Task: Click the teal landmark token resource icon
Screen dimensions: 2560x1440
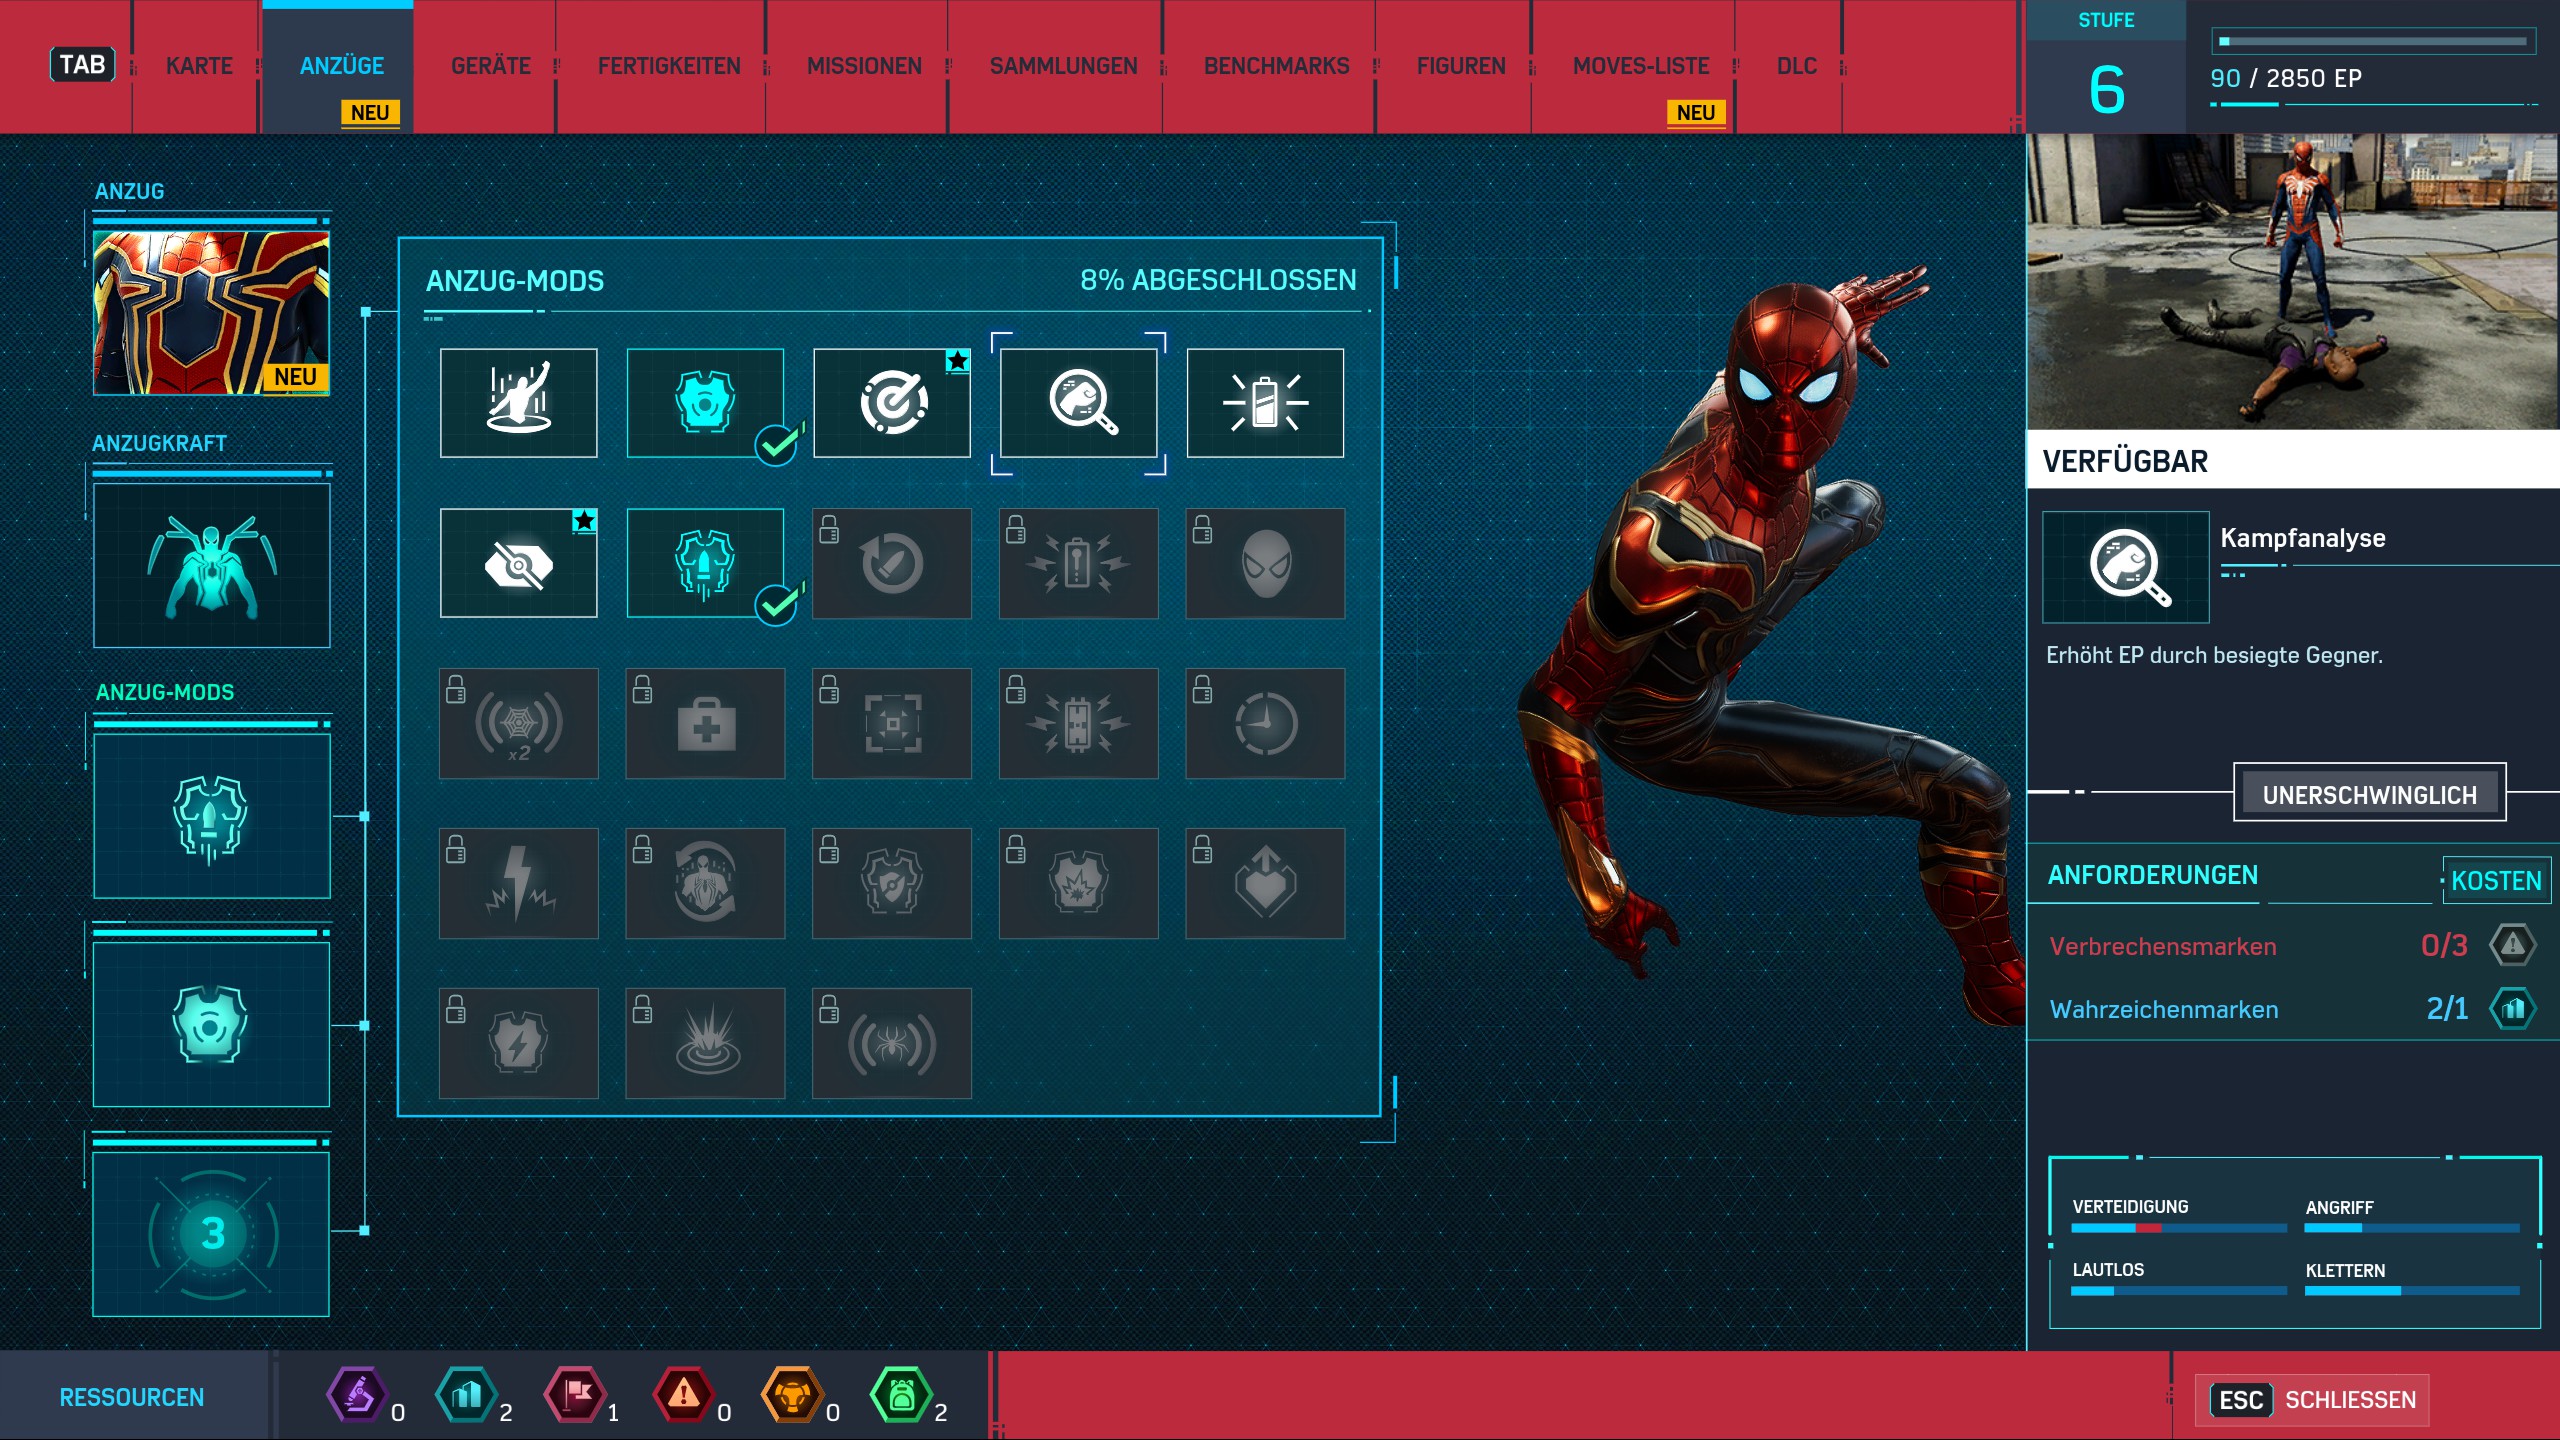Action: tap(466, 1394)
